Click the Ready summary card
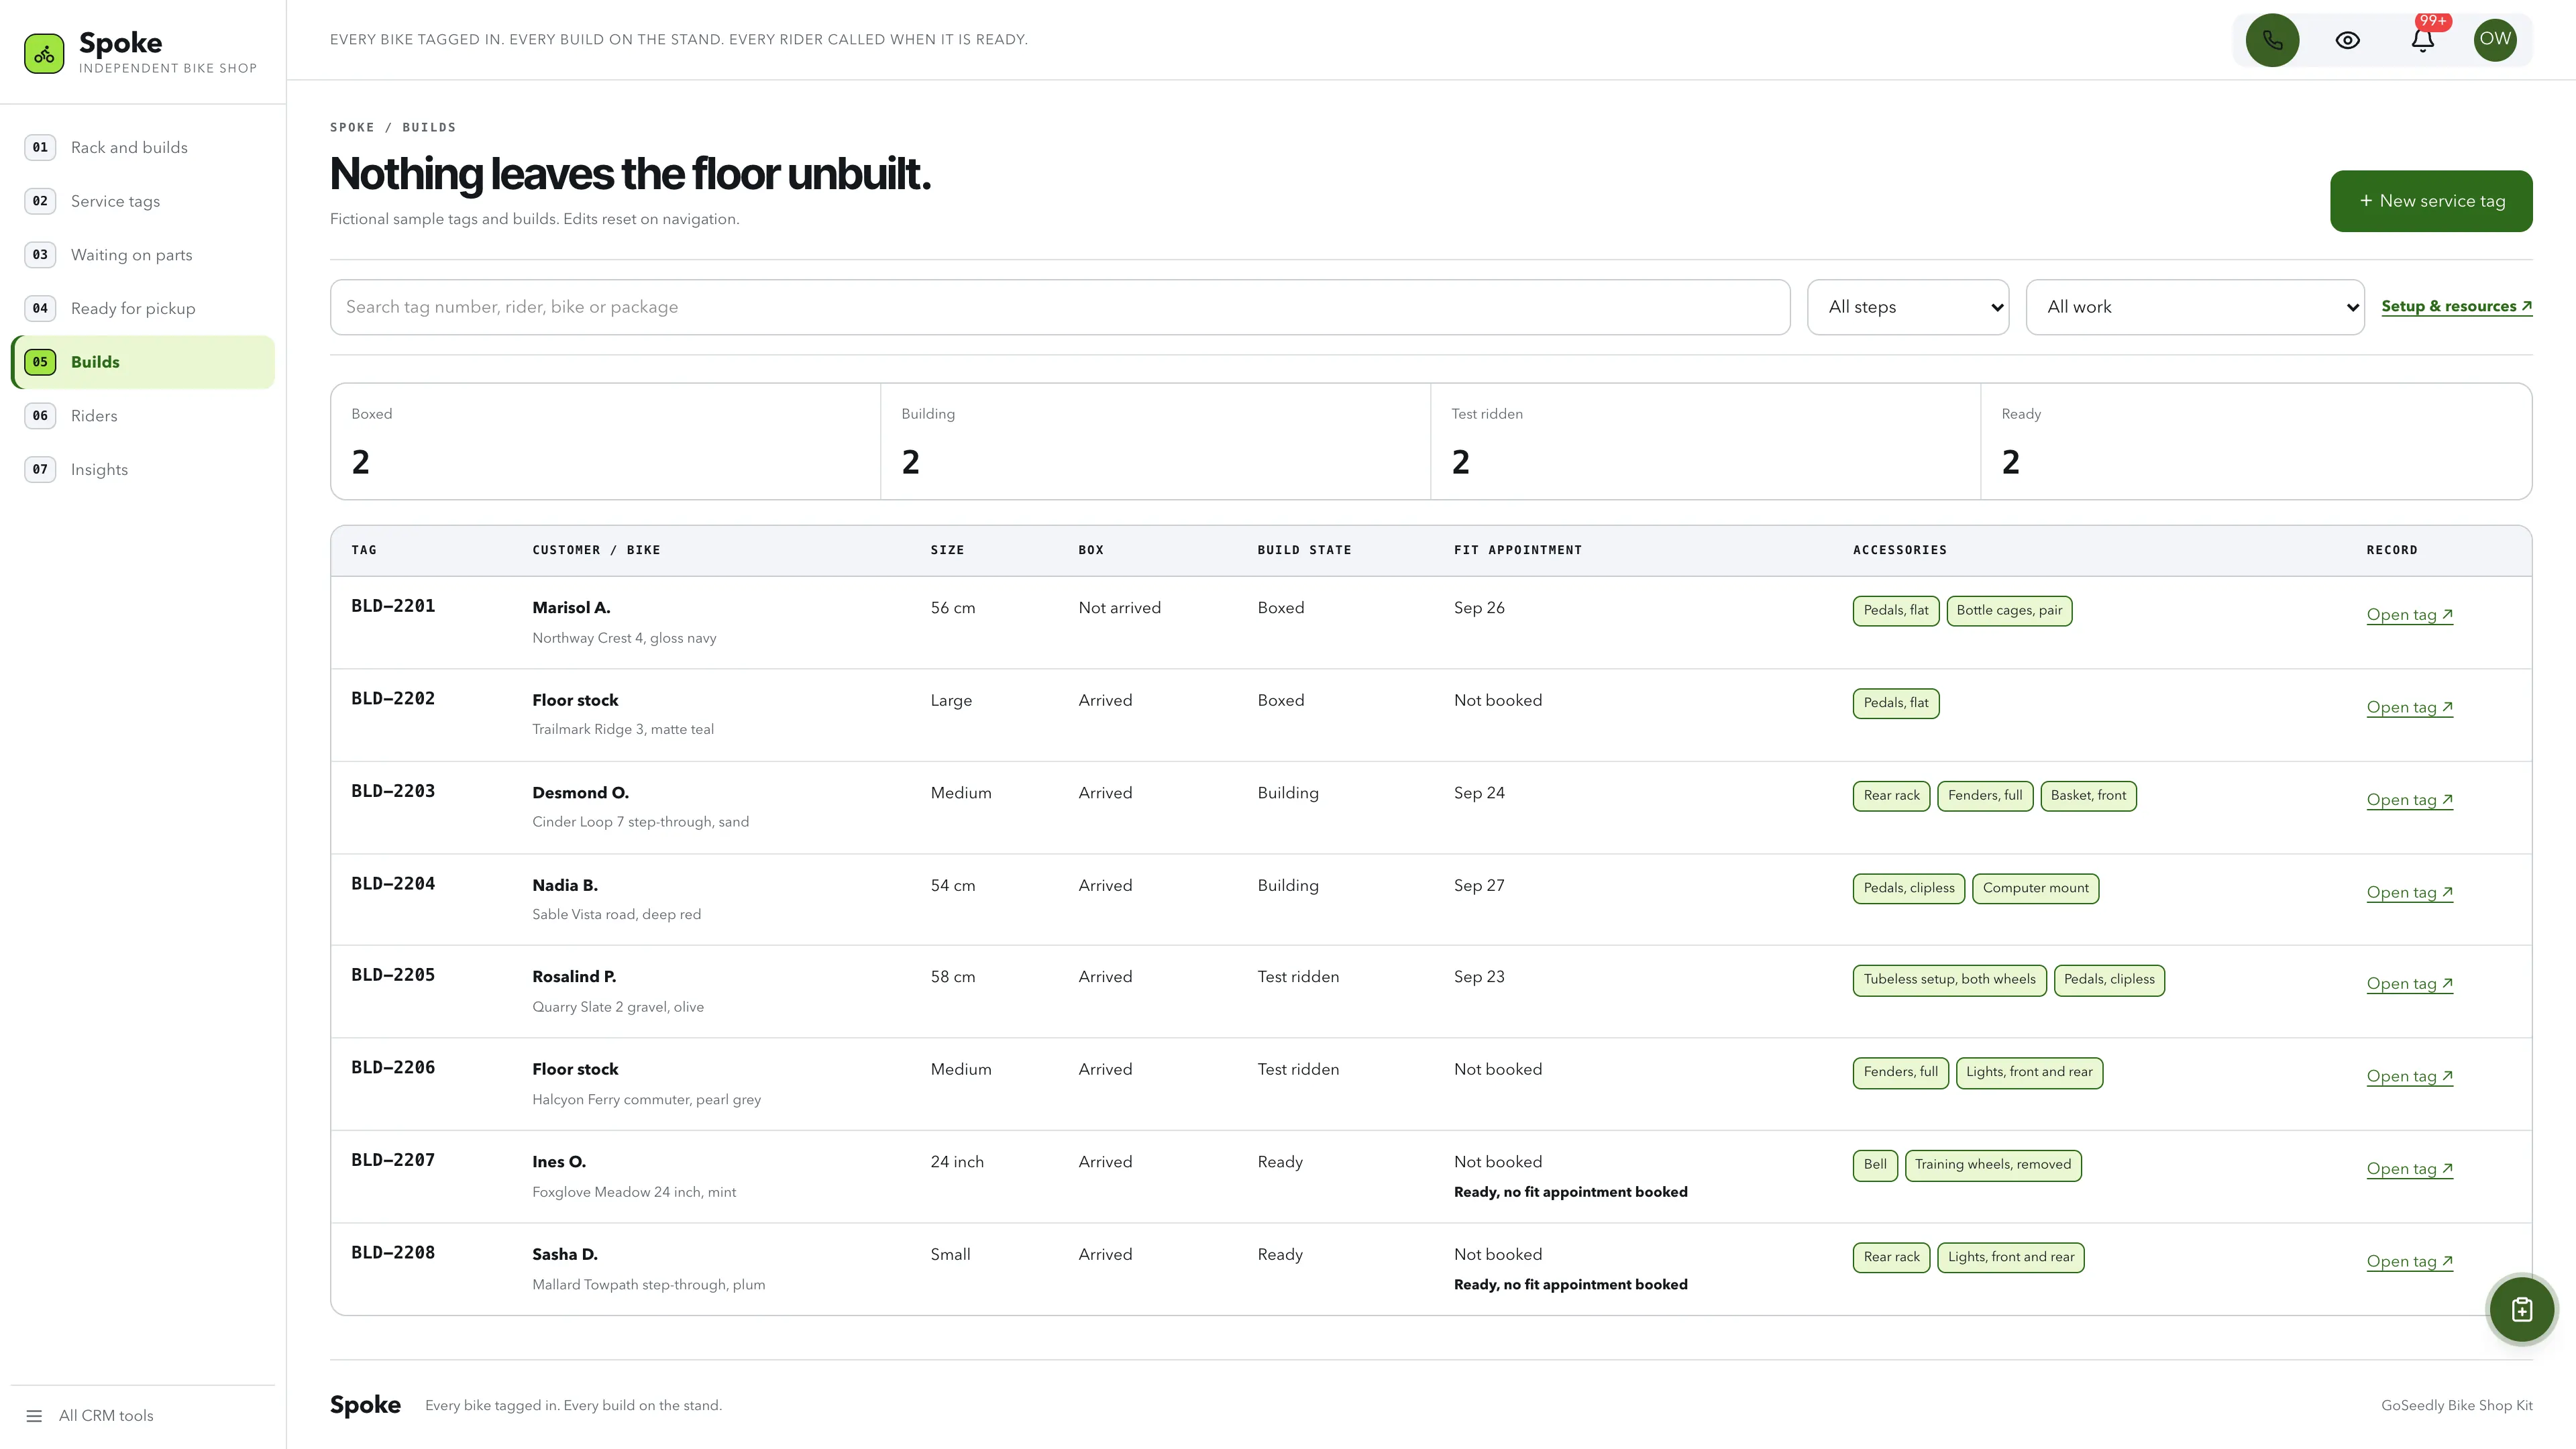This screenshot has height=1449, width=2576. click(x=2256, y=441)
